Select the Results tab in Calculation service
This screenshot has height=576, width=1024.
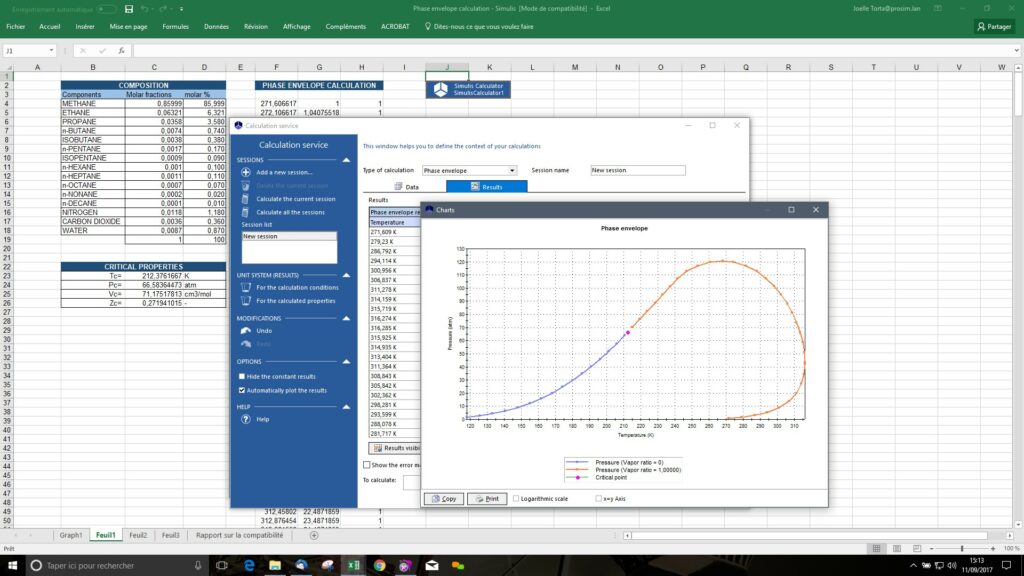pyautogui.click(x=487, y=187)
